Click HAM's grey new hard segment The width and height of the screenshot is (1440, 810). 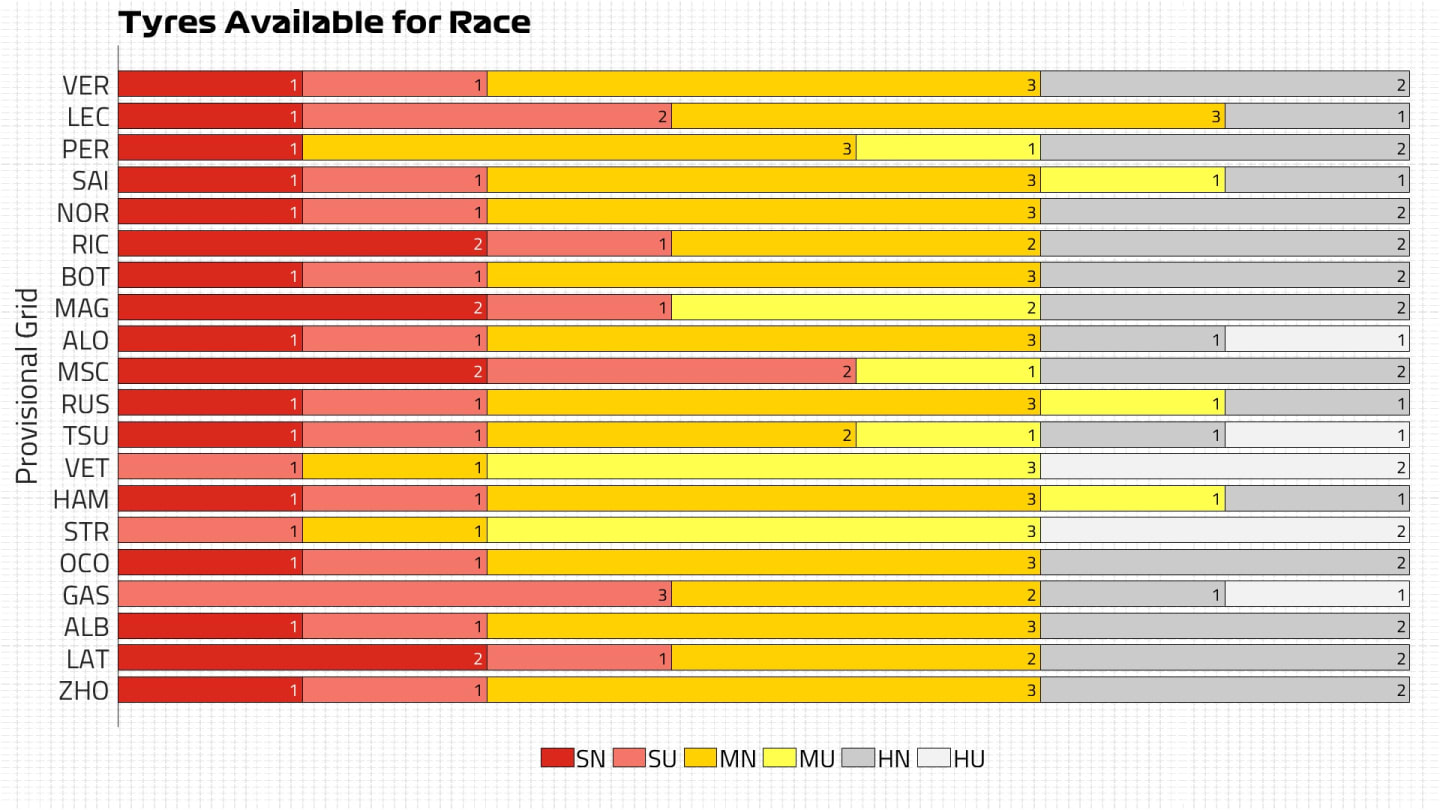point(1317,498)
